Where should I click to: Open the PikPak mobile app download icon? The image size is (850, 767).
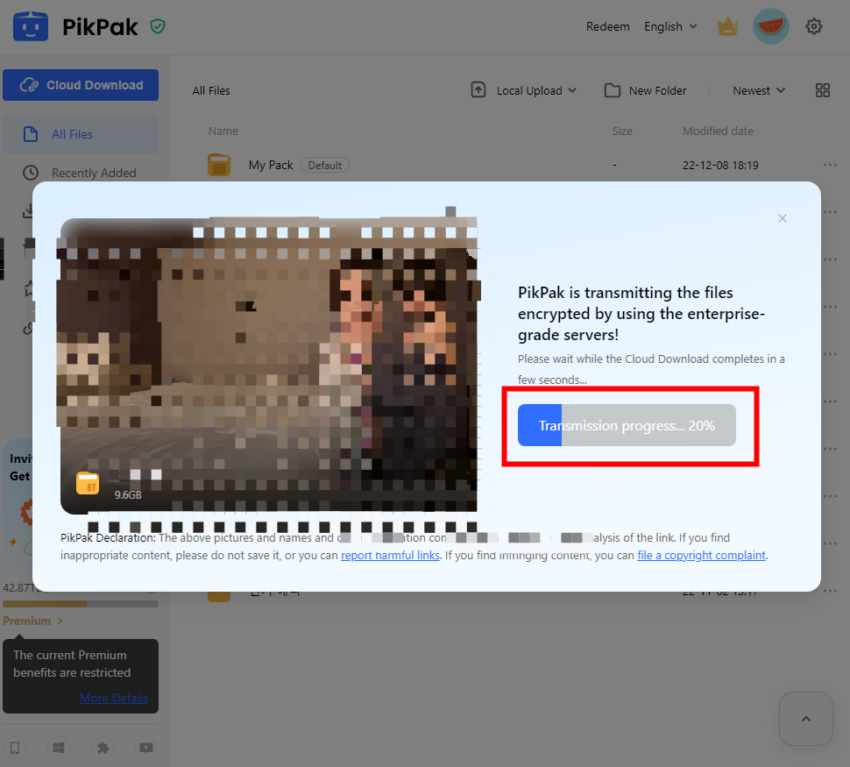pyautogui.click(x=14, y=747)
